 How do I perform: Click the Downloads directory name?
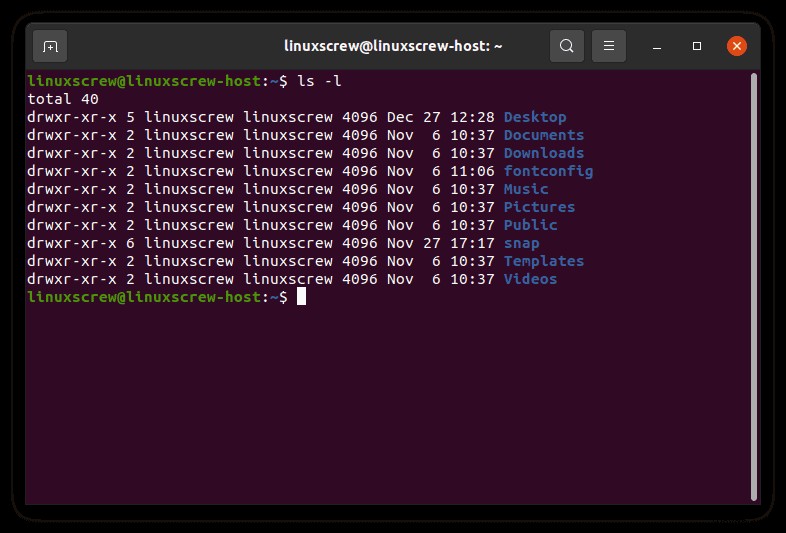[544, 153]
